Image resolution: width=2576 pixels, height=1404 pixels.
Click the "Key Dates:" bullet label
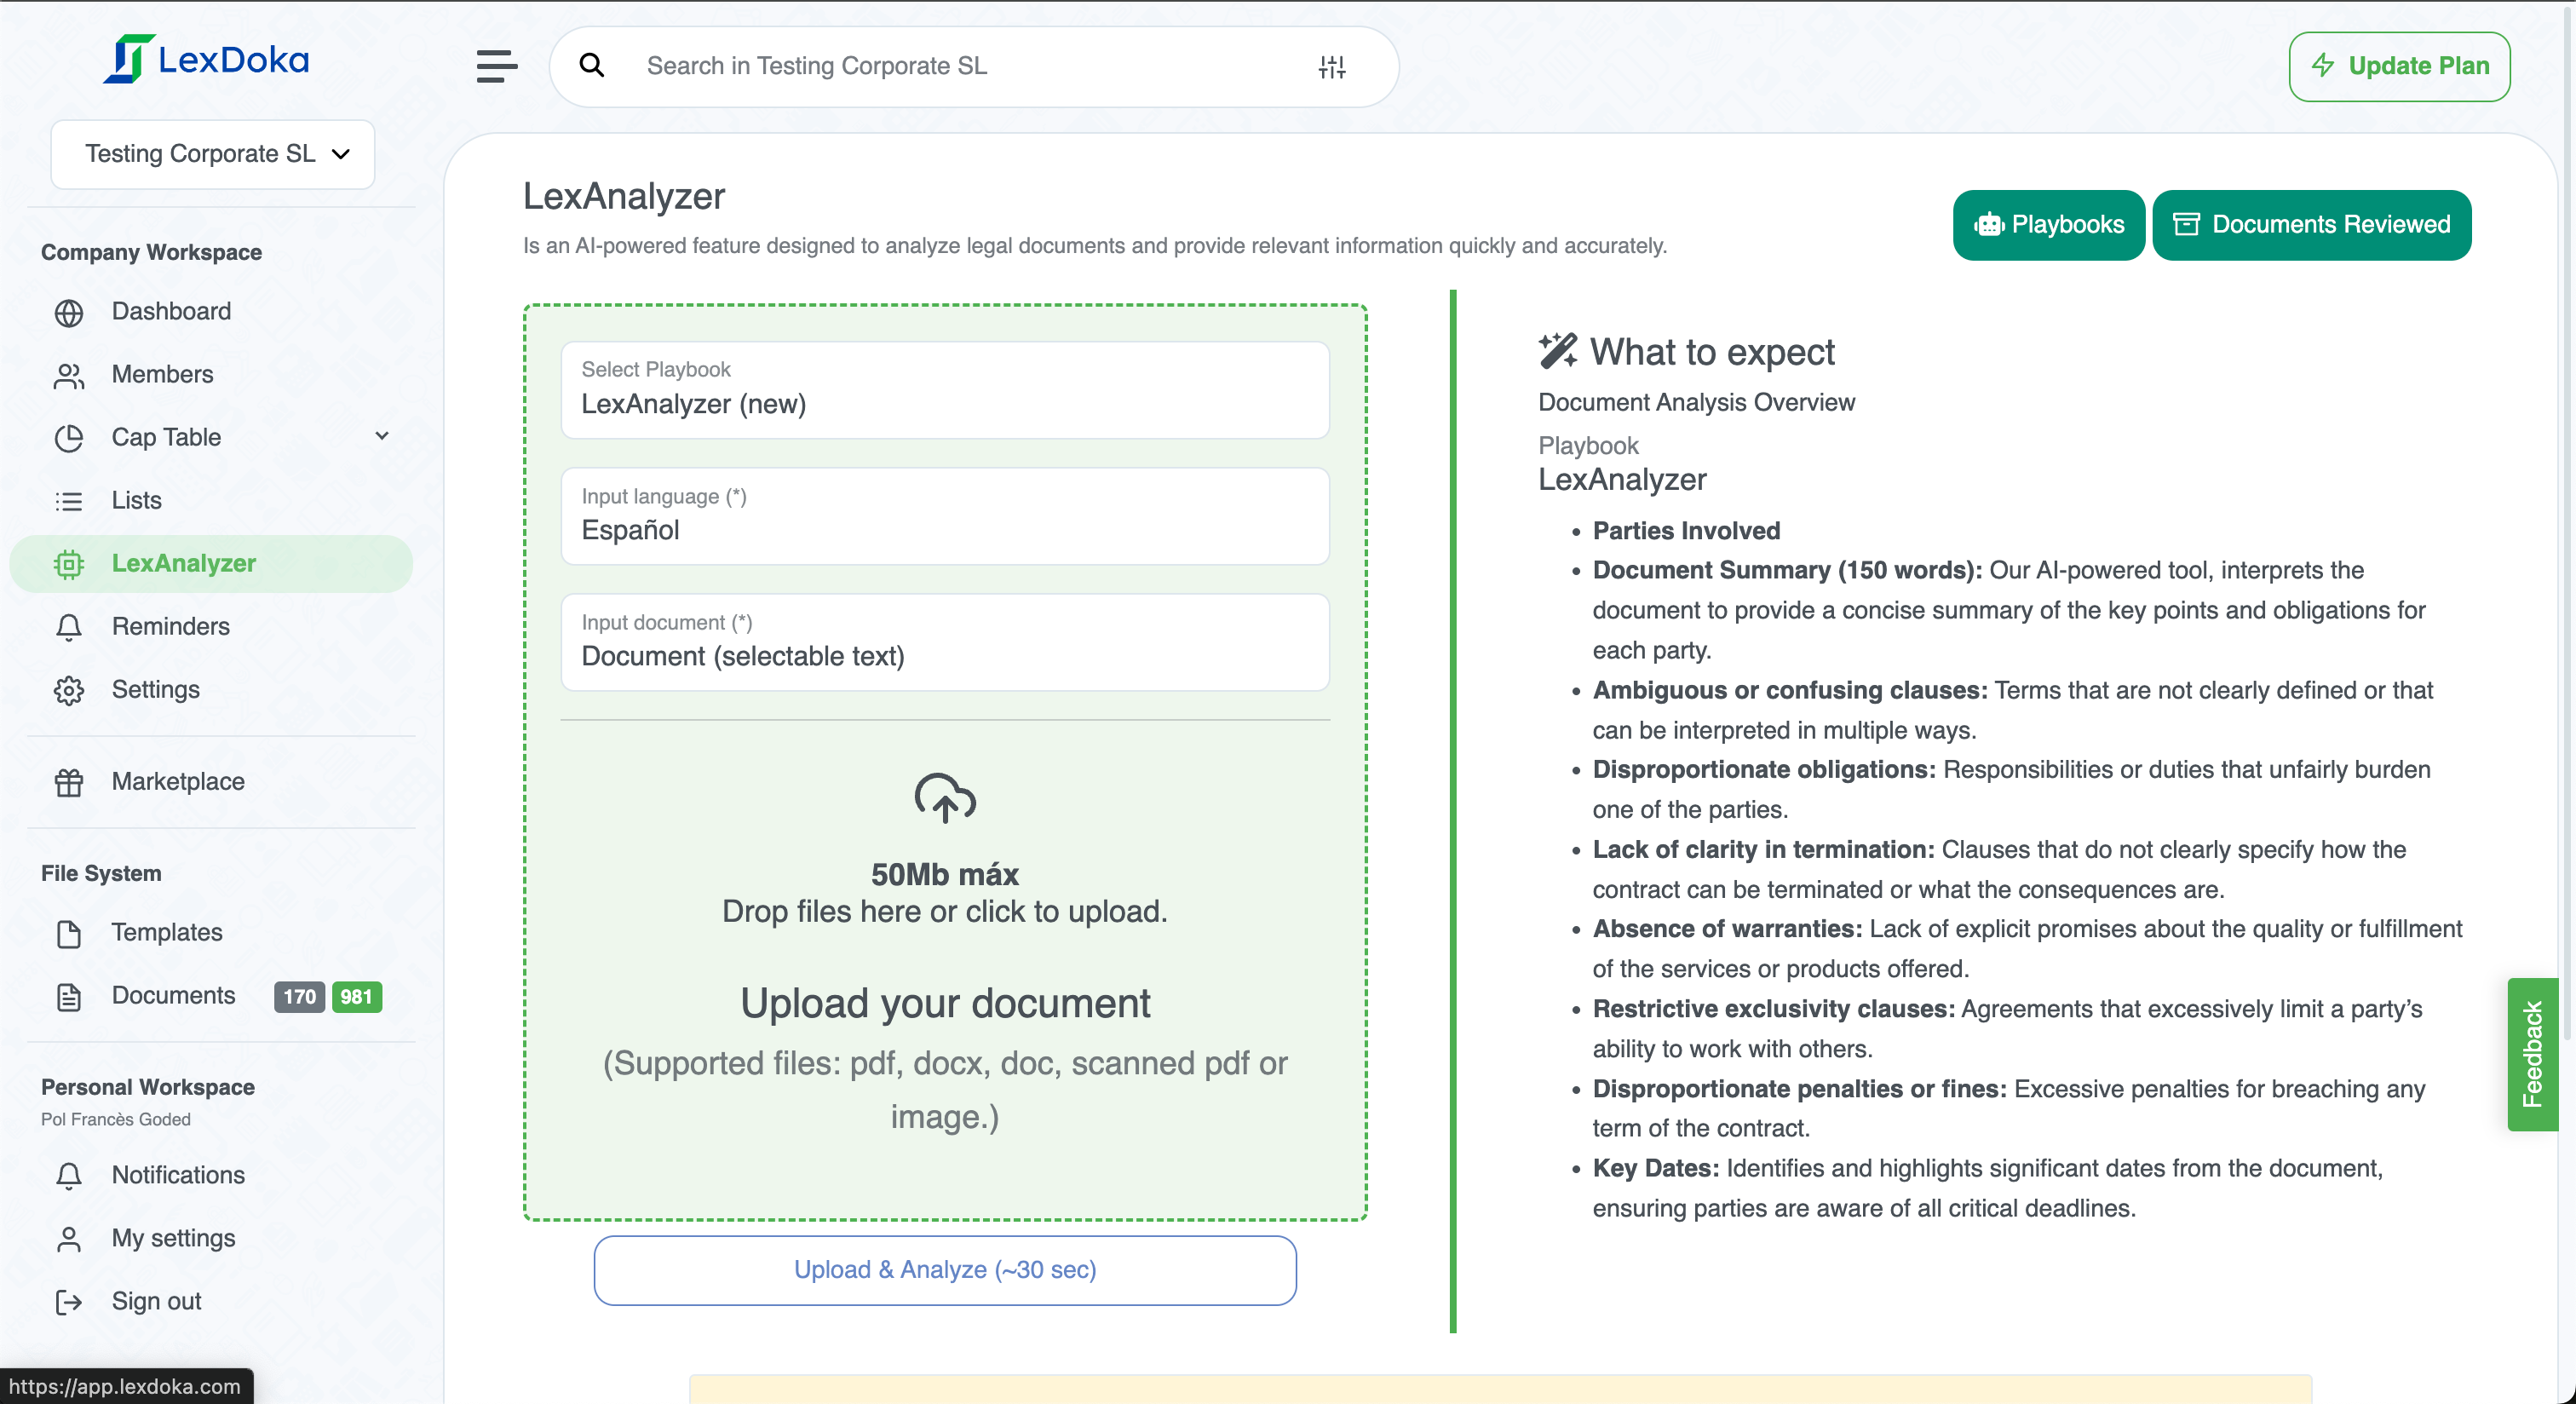1656,1169
